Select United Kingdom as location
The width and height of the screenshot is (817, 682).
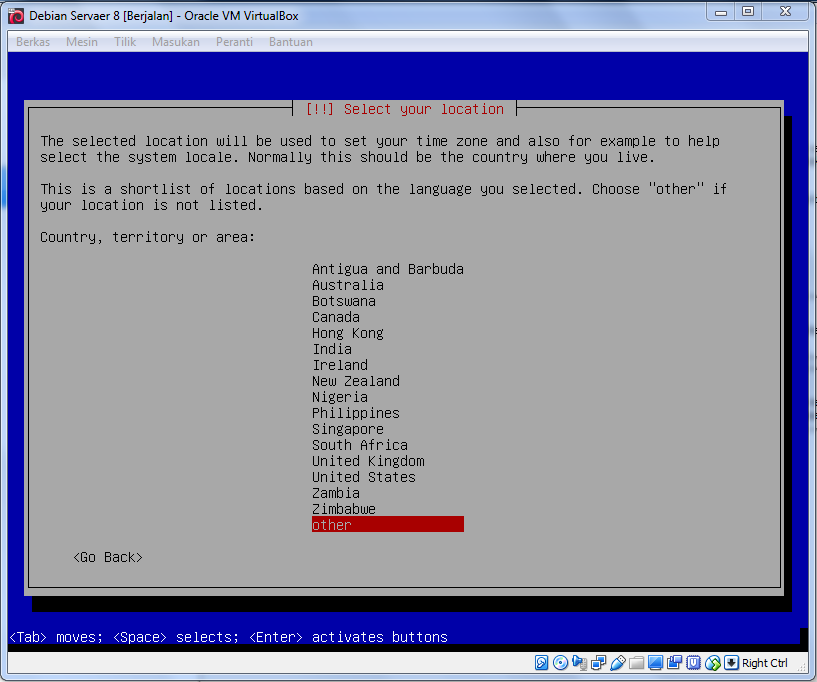point(388,461)
